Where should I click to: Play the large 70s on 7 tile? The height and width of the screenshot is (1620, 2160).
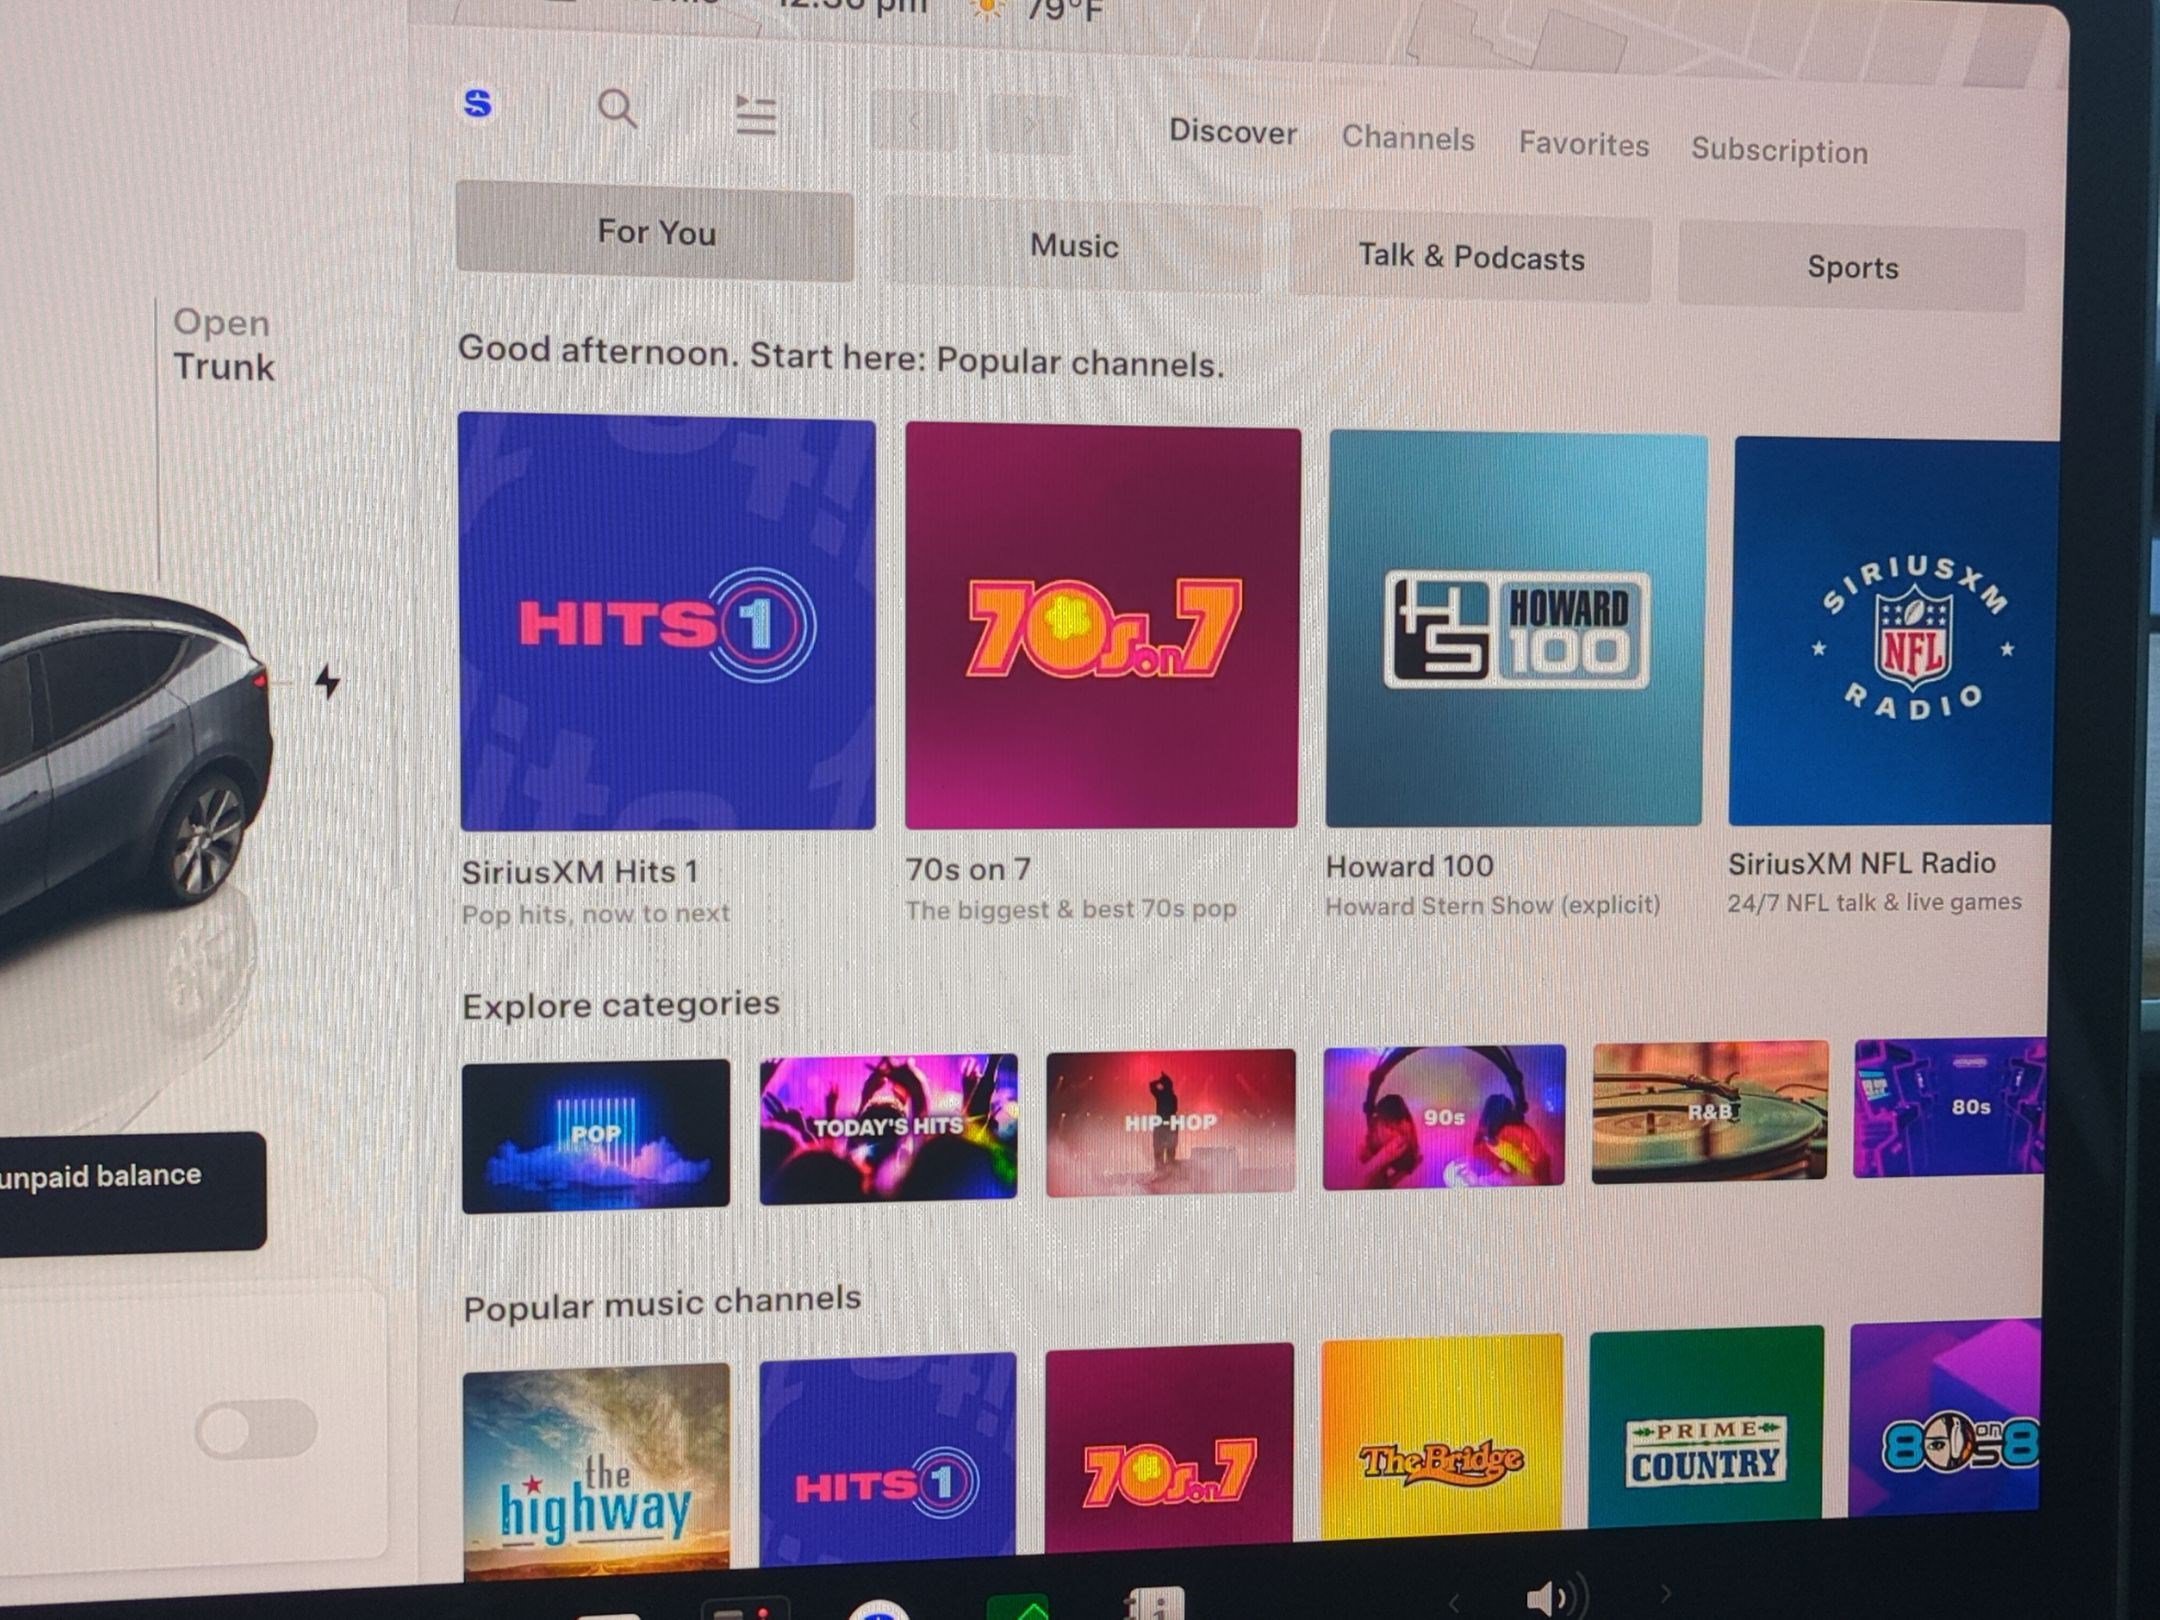(x=1103, y=626)
